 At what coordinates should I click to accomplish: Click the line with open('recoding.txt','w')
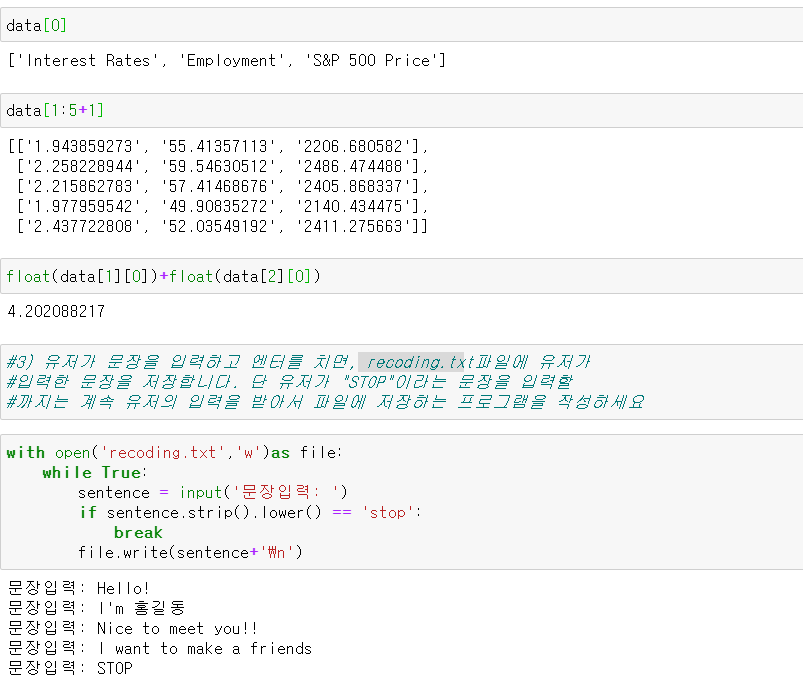coord(174,453)
